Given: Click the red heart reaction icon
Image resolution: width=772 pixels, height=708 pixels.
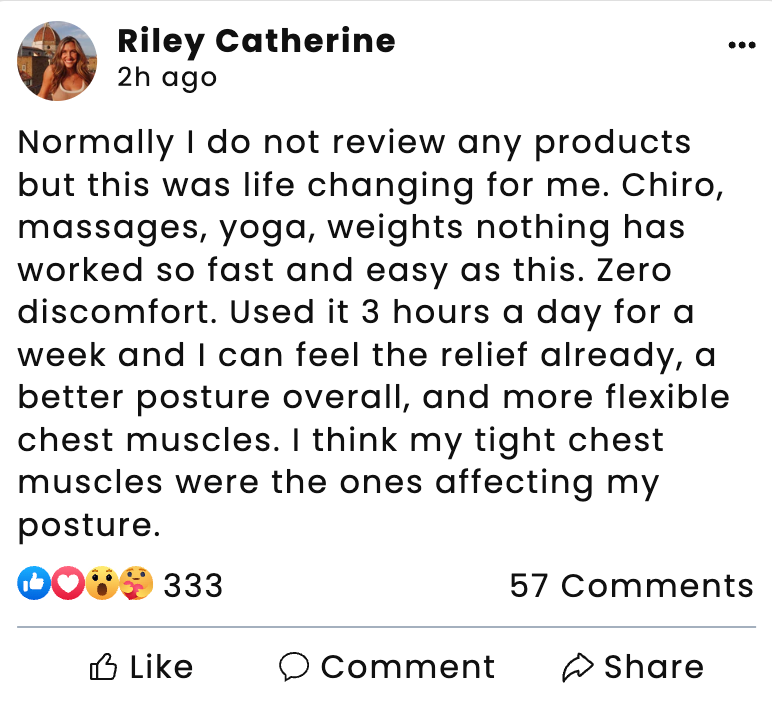Looking at the screenshot, I should [x=67, y=584].
